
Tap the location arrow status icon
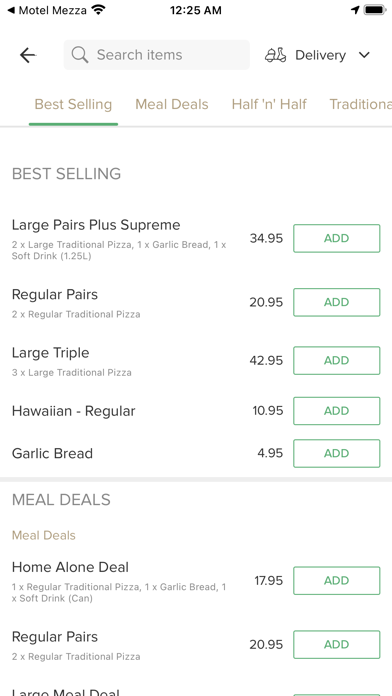(x=355, y=10)
